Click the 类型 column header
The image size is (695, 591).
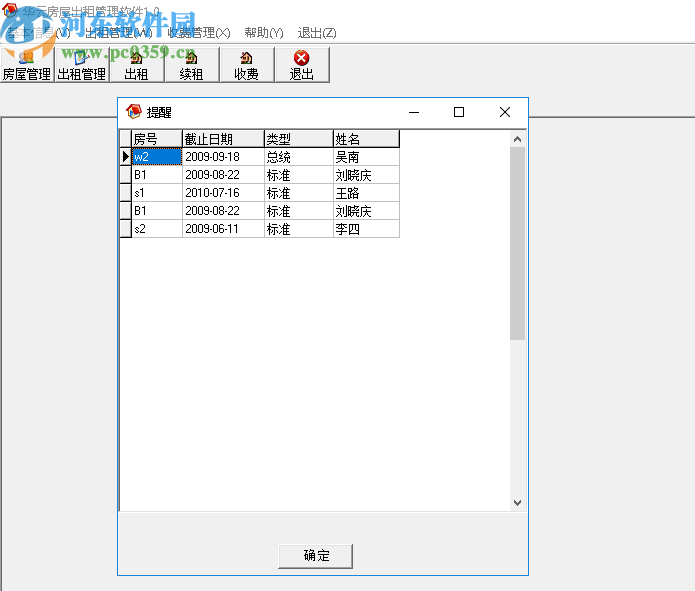pos(299,139)
